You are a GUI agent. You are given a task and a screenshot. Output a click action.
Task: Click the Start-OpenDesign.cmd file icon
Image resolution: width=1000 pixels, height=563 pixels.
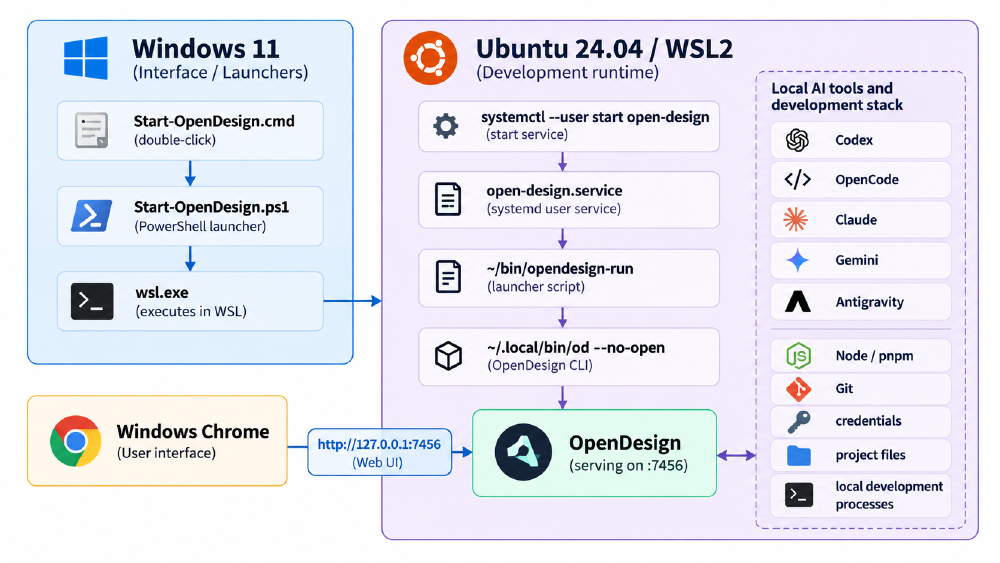91,130
